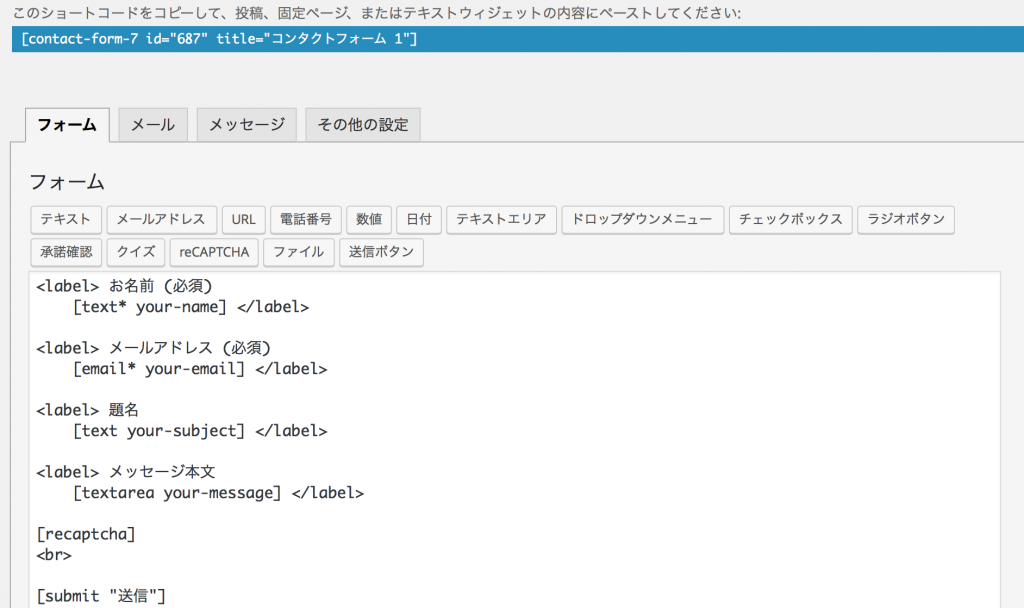
Task: Add the reCAPTCHA tag
Action: (214, 252)
